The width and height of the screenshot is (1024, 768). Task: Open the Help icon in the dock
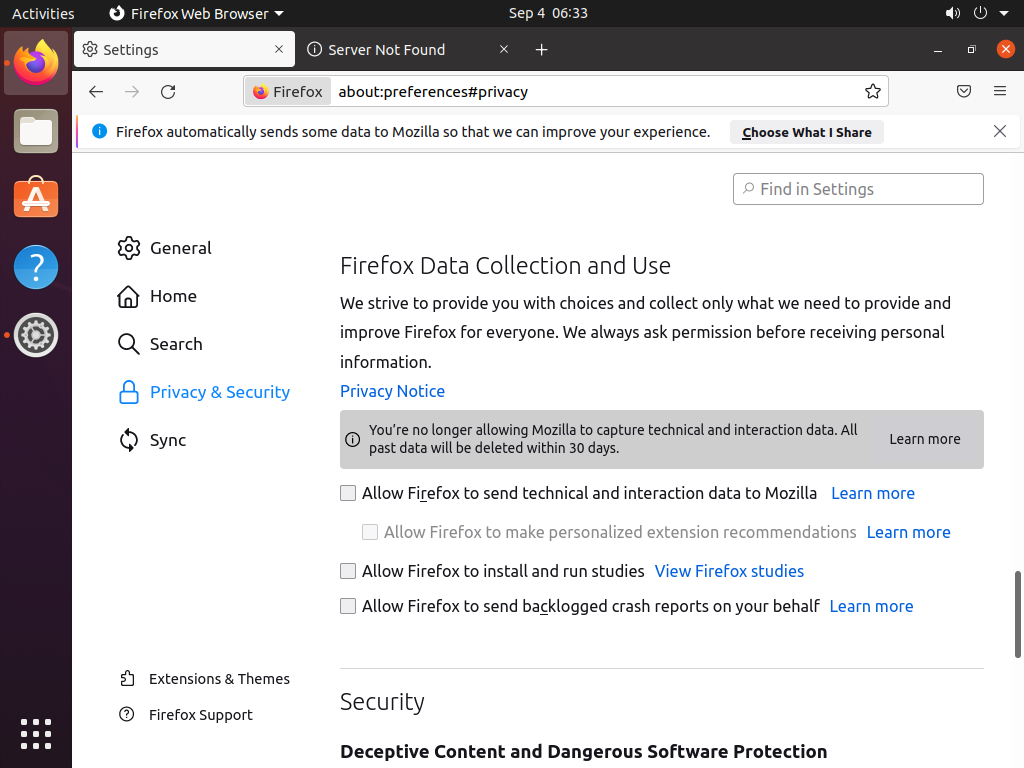pyautogui.click(x=36, y=266)
